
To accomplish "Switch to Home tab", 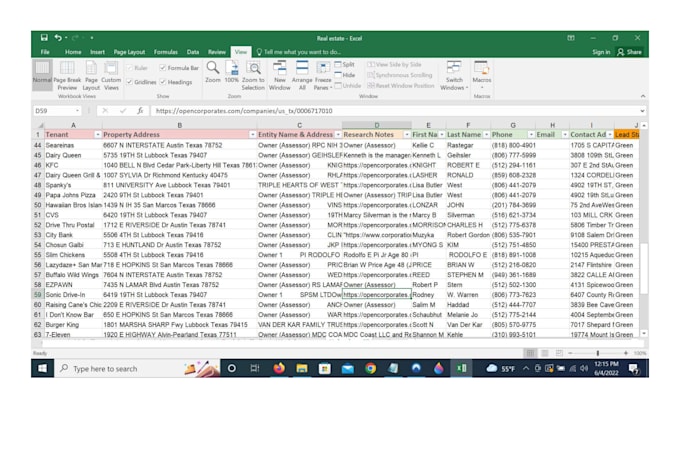I will pos(73,52).
